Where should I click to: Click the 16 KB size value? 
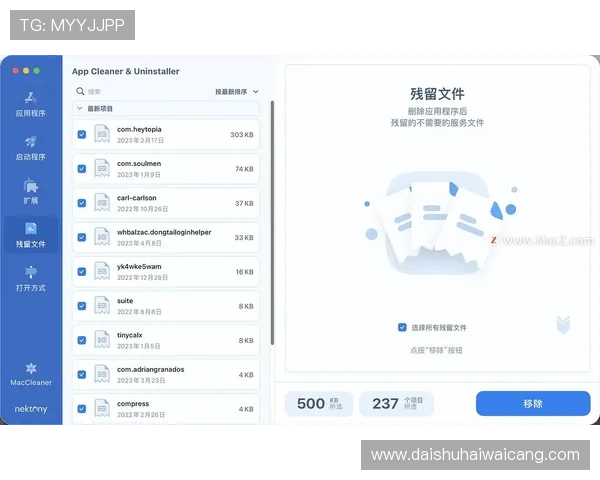245,272
